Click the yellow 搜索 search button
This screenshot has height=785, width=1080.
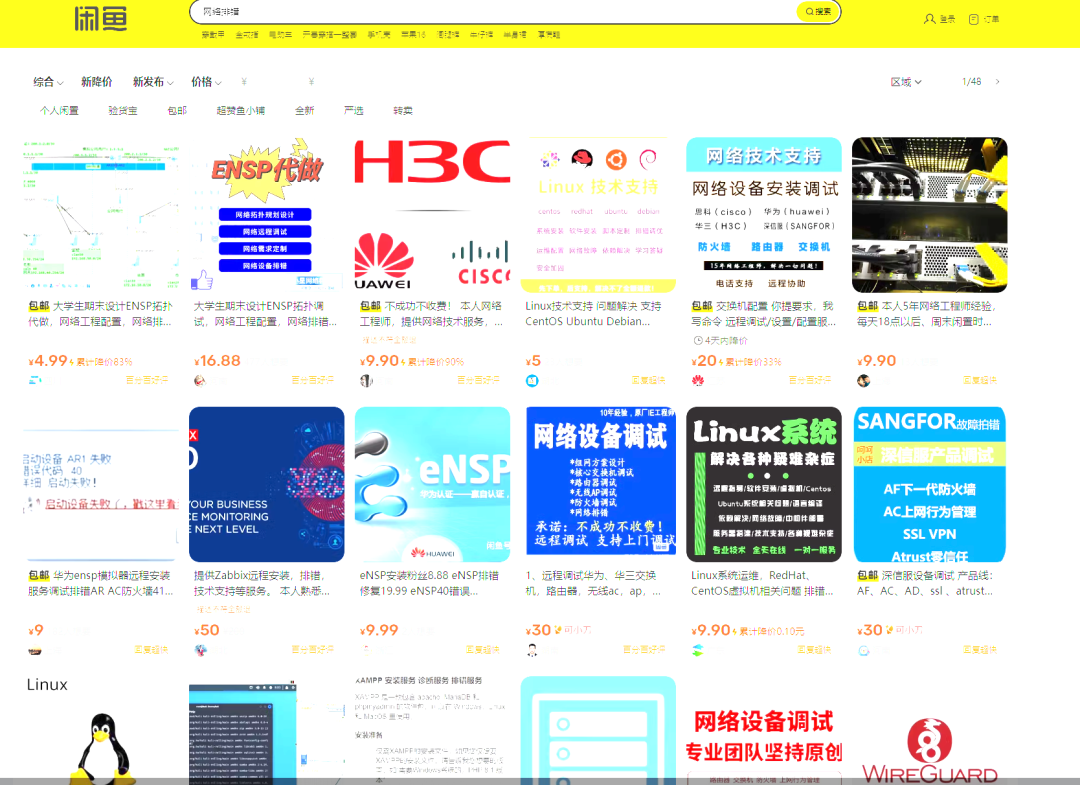point(818,12)
